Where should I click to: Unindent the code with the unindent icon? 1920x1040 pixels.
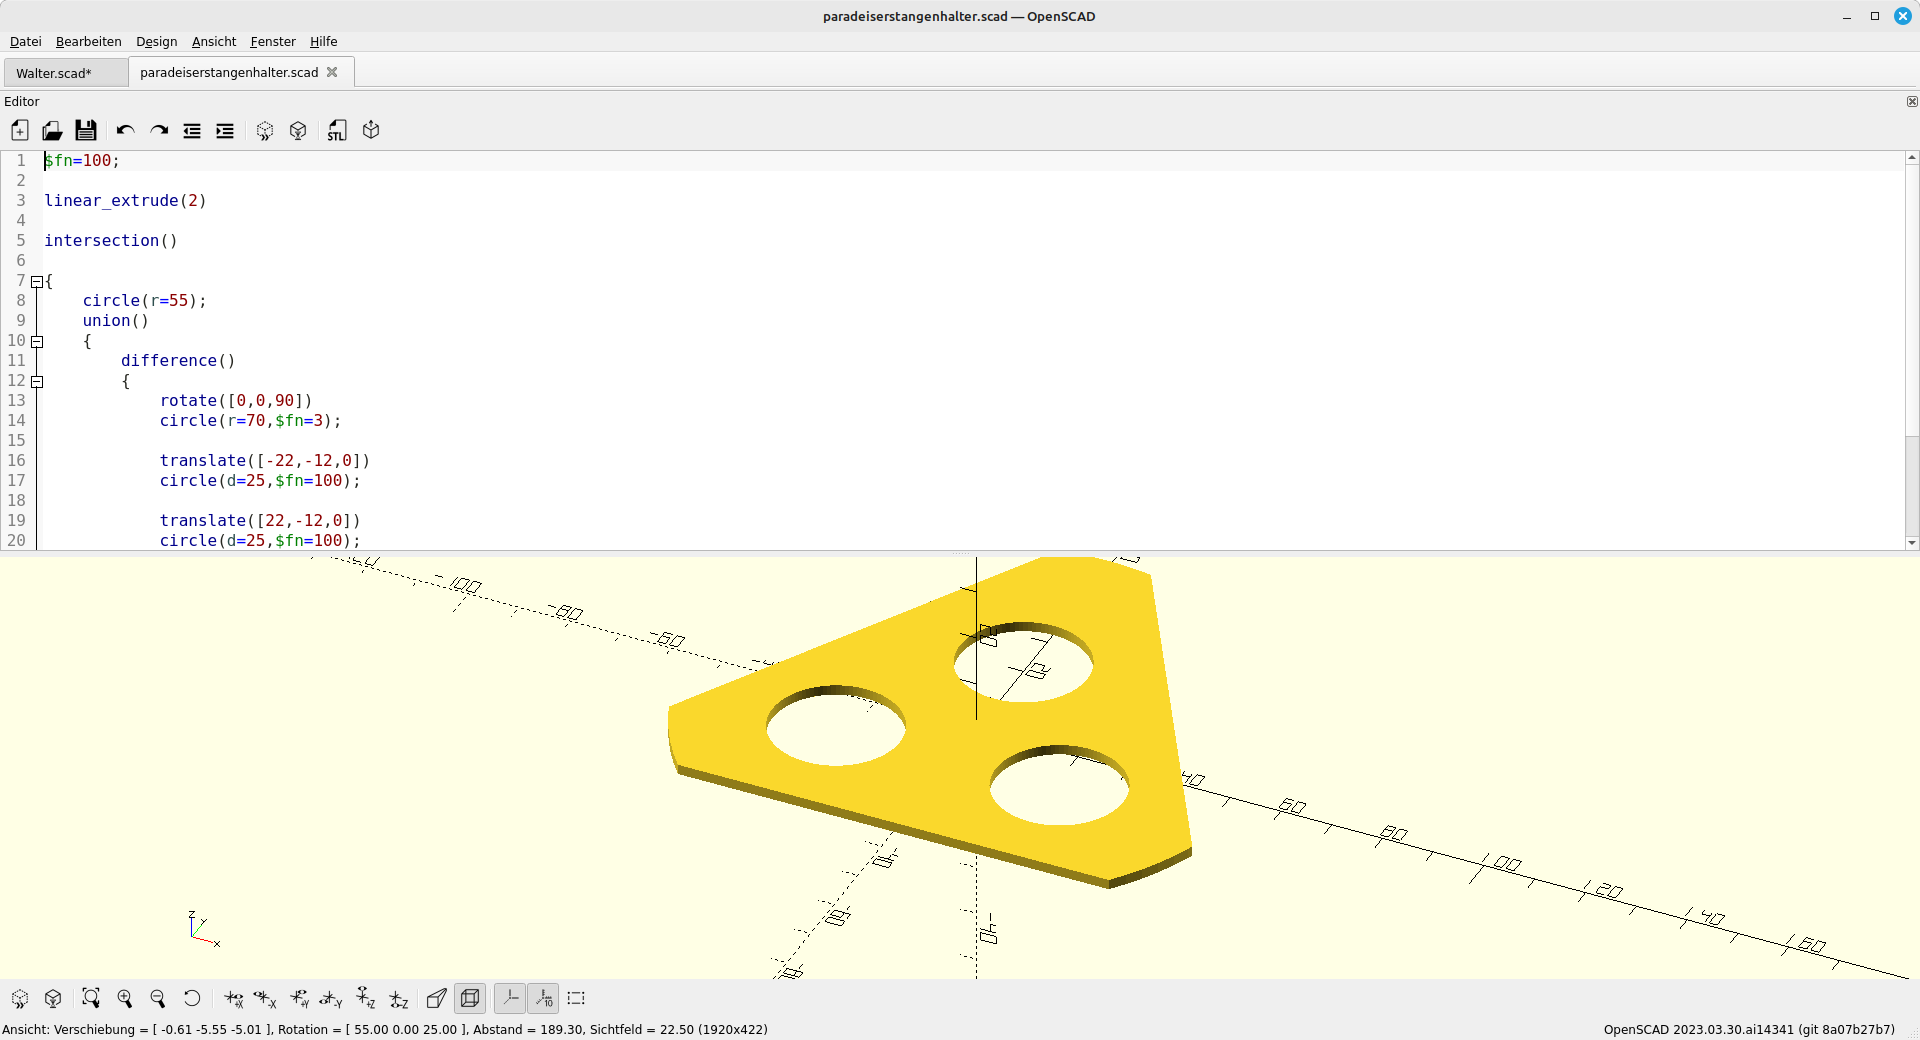192,131
